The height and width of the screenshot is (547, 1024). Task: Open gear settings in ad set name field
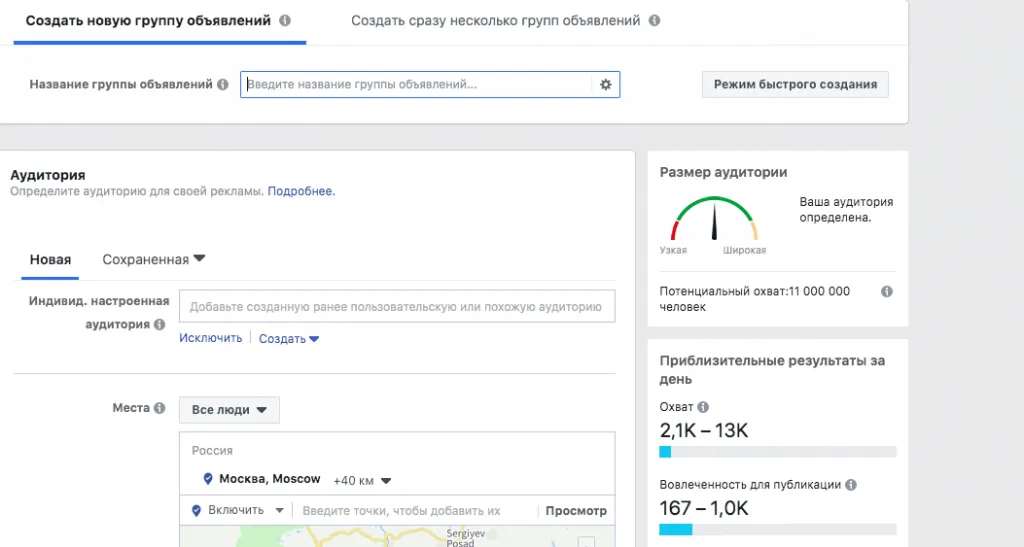[x=605, y=84]
